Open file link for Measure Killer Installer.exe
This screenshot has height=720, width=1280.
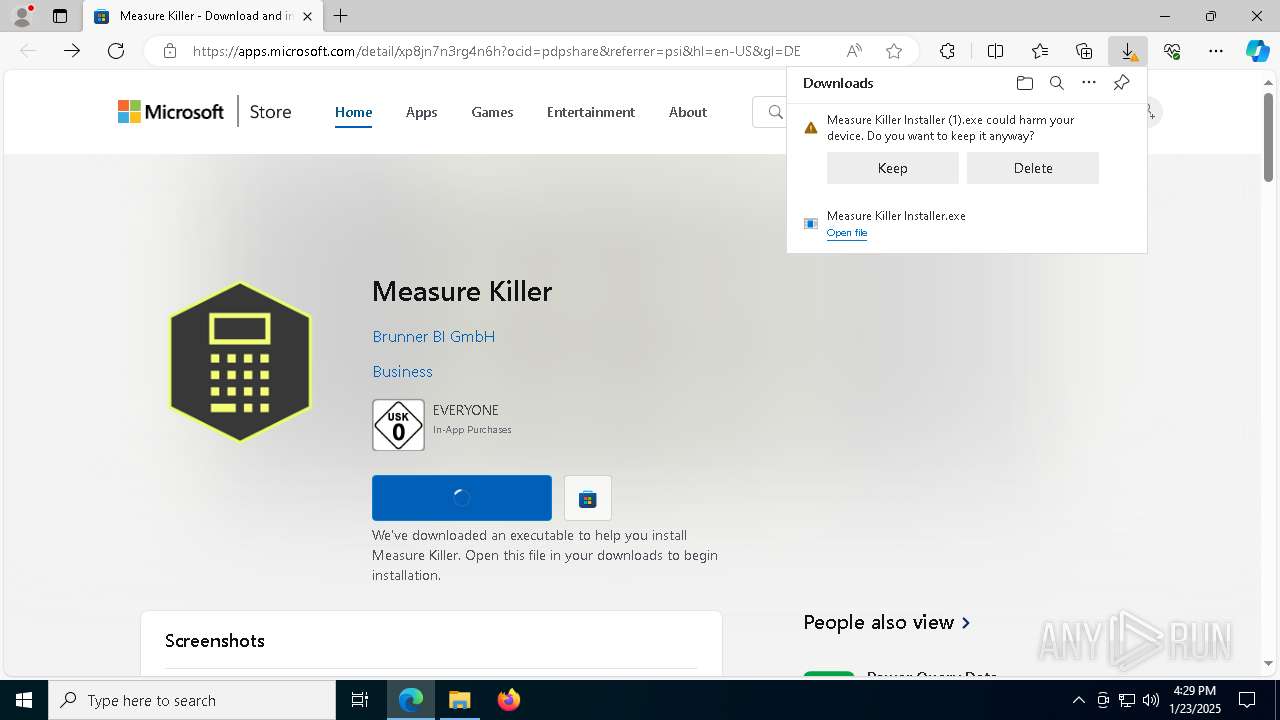[x=847, y=233]
